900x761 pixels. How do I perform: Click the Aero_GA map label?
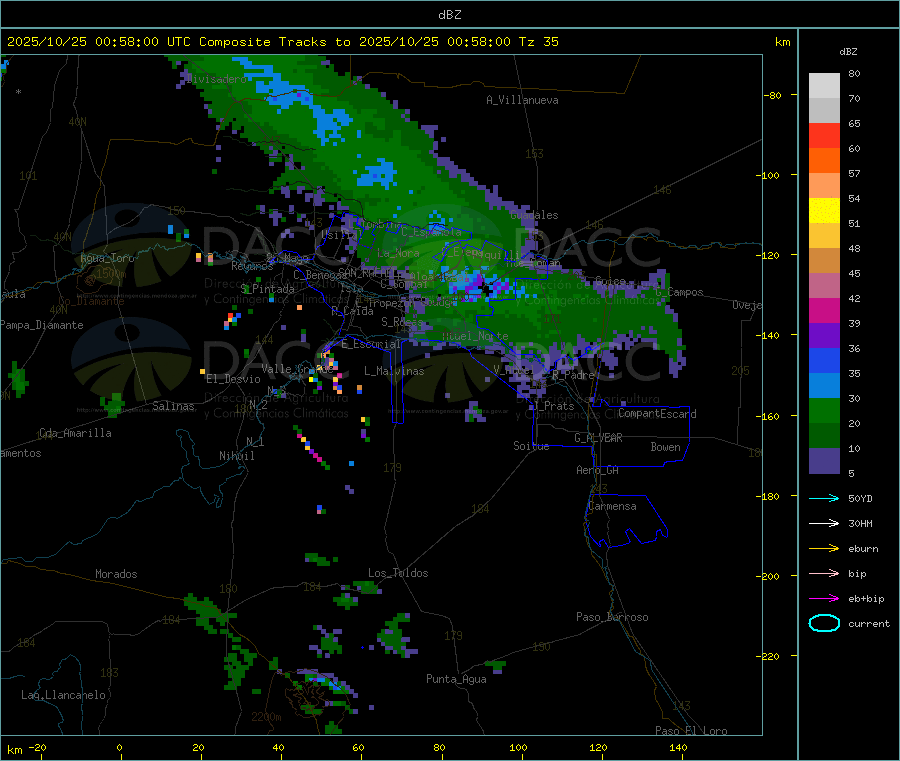(x=597, y=470)
